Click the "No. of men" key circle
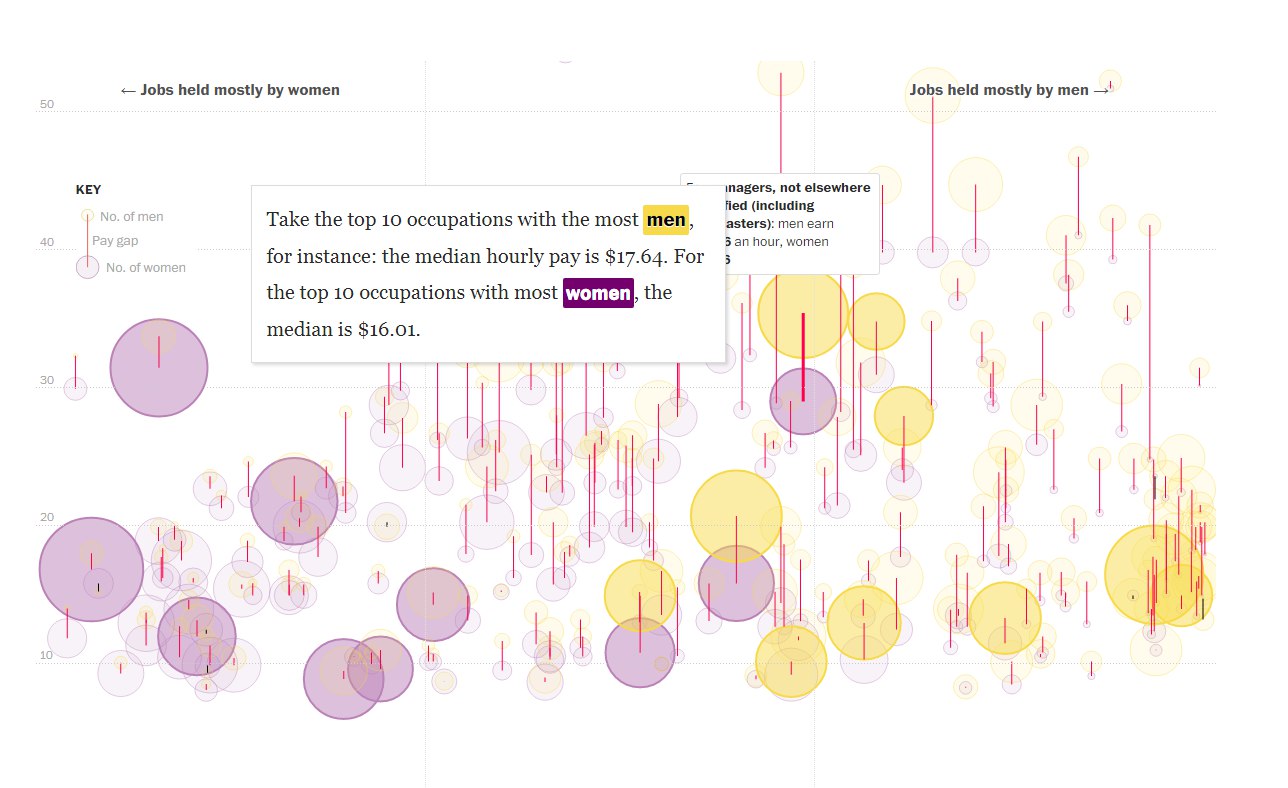 [x=87, y=216]
